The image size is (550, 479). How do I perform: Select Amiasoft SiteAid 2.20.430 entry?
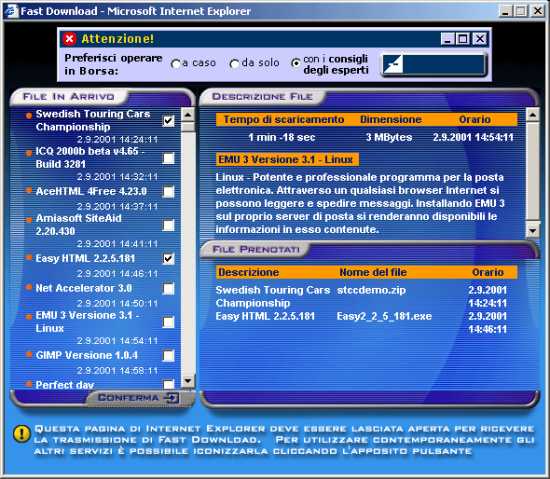79,225
